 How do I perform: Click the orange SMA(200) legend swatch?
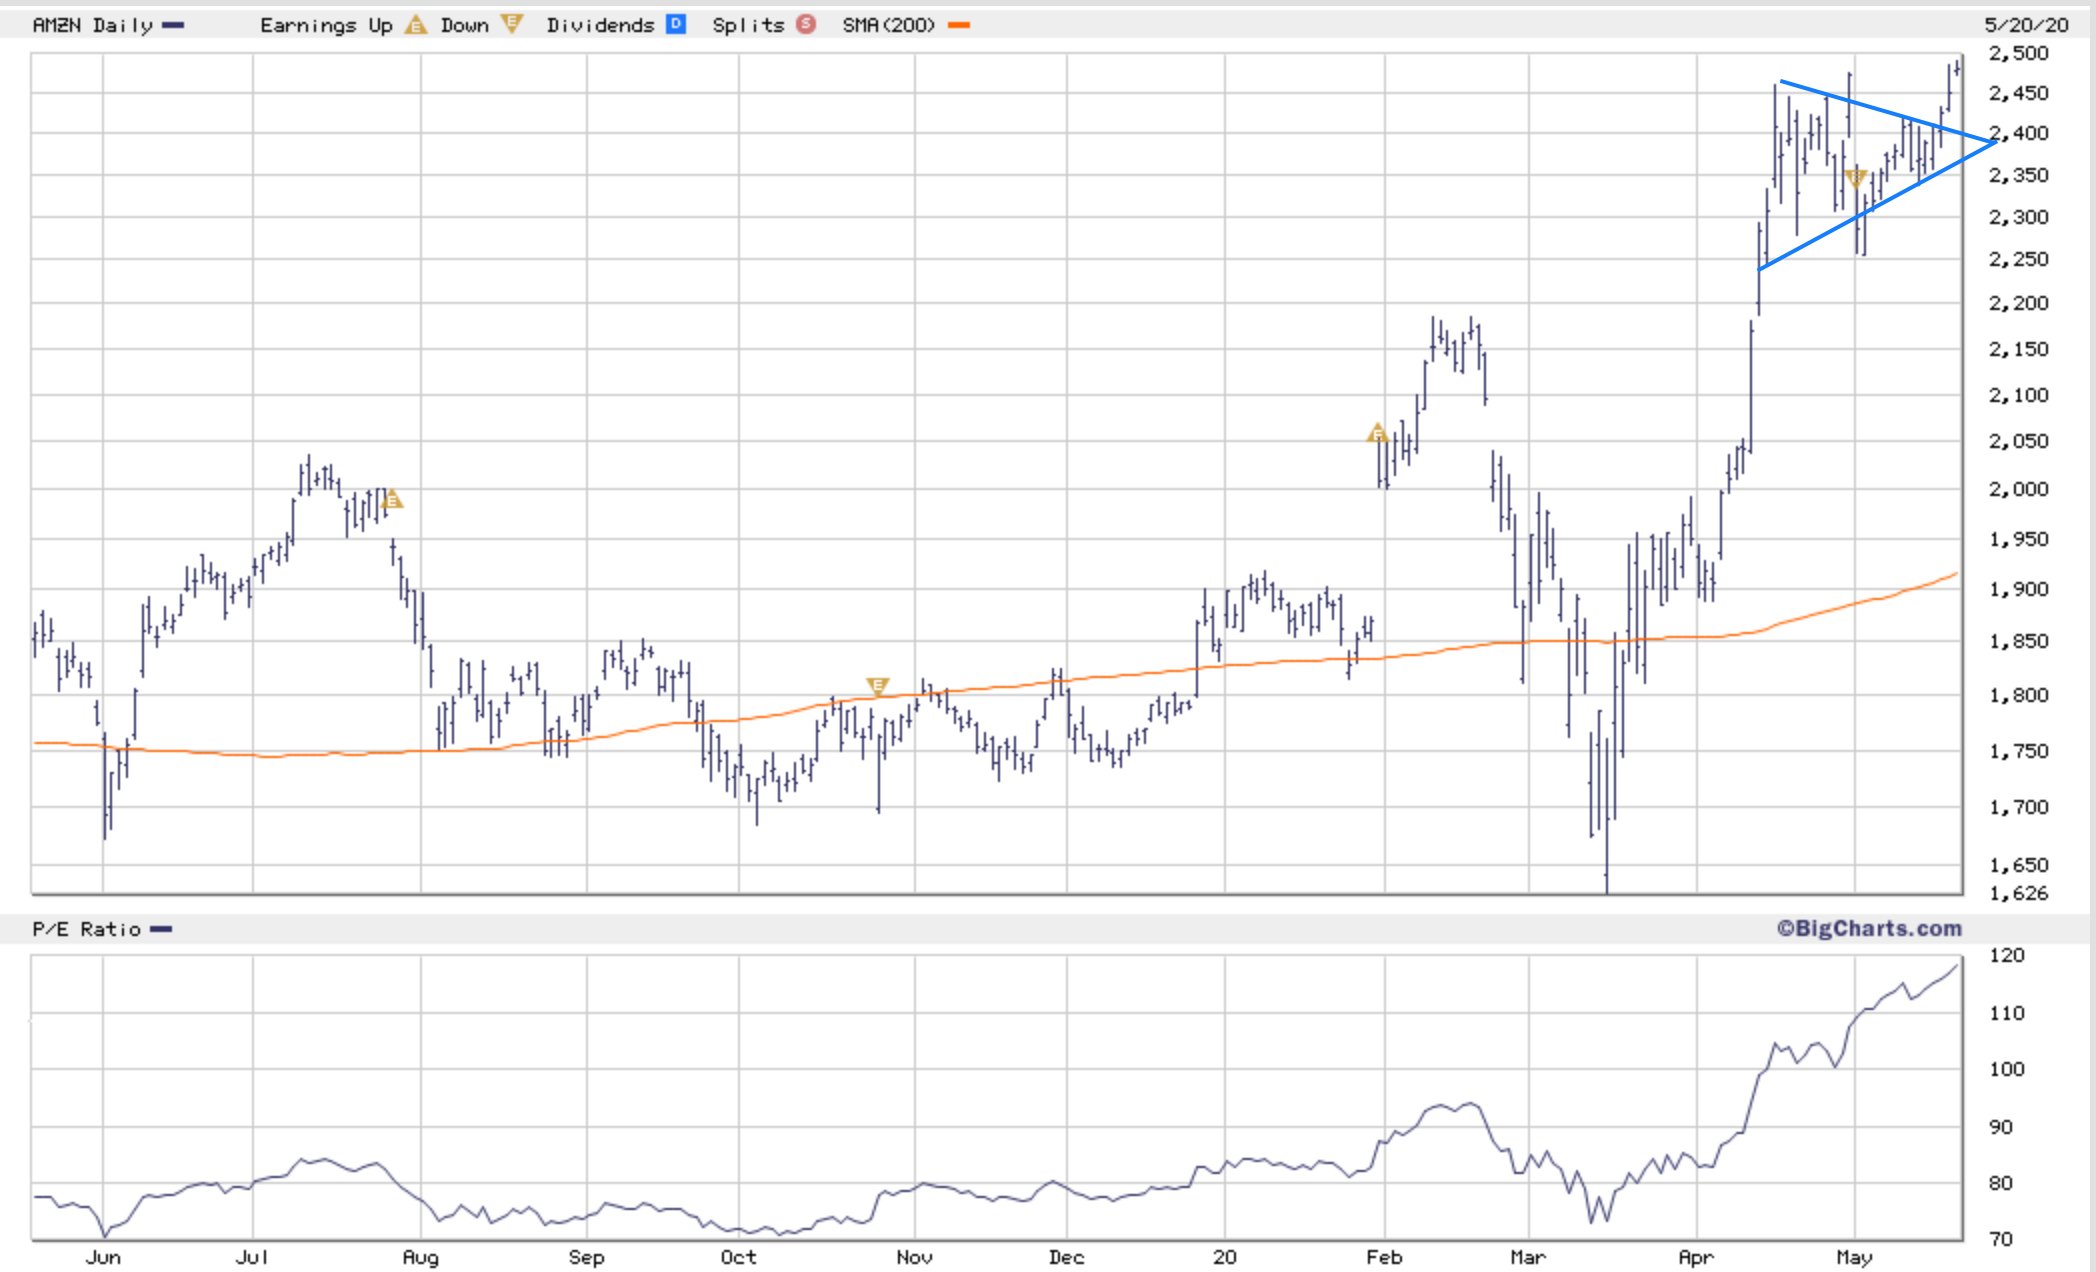(x=958, y=25)
